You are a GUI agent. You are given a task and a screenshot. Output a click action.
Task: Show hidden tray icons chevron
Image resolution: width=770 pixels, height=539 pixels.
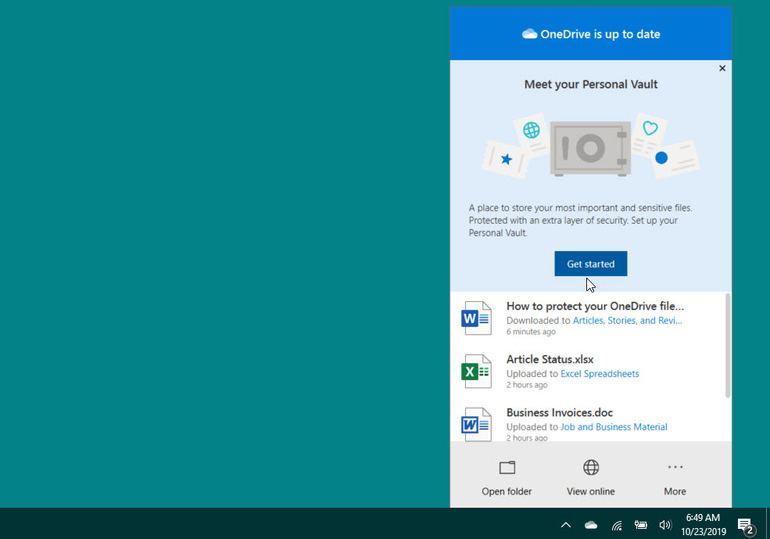[x=566, y=525]
